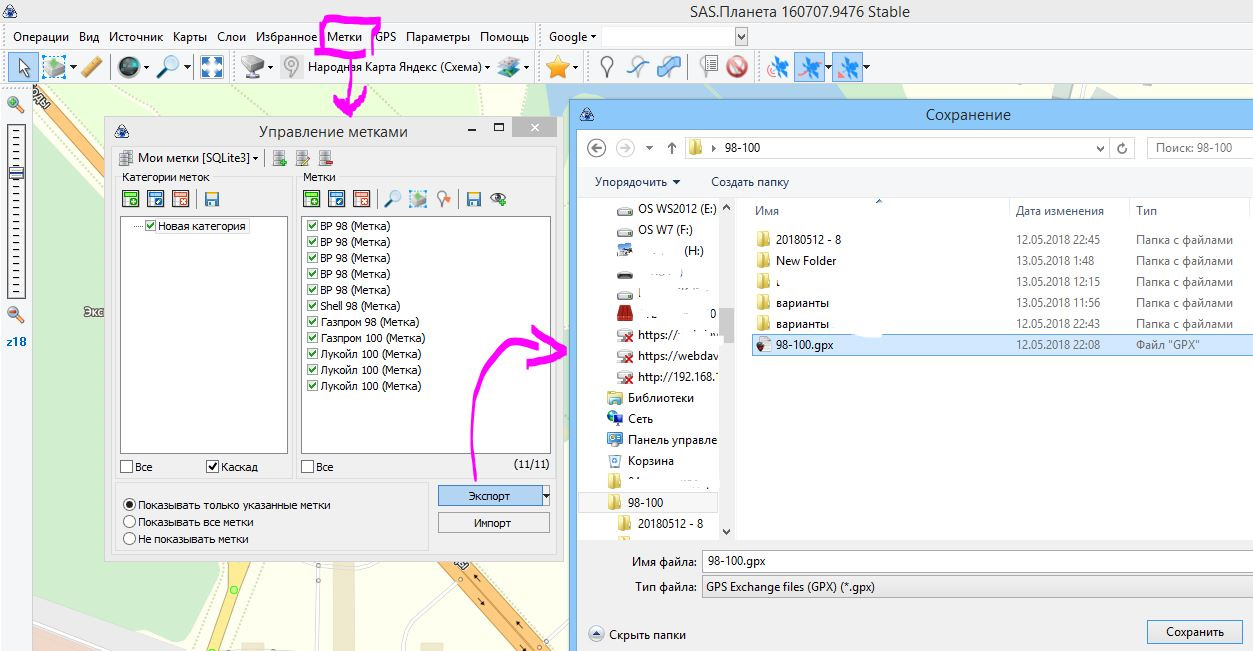Image resolution: width=1253 pixels, height=651 pixels.
Task: Toggle mark visibility eye icon
Action: [498, 199]
